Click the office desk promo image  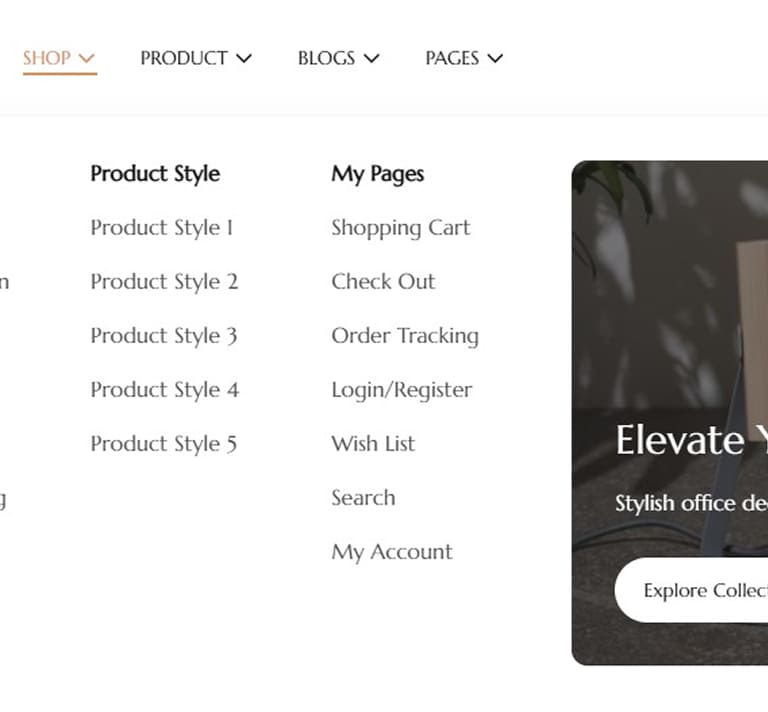tap(670, 300)
